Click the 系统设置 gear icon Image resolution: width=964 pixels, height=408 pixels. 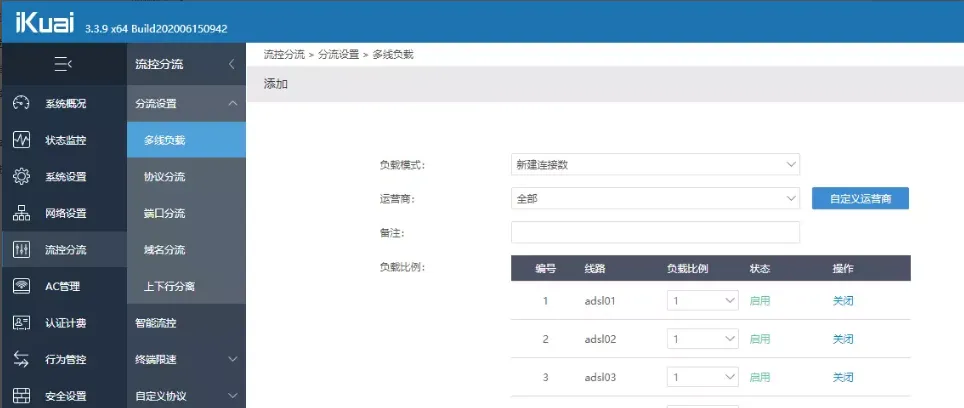[x=22, y=177]
